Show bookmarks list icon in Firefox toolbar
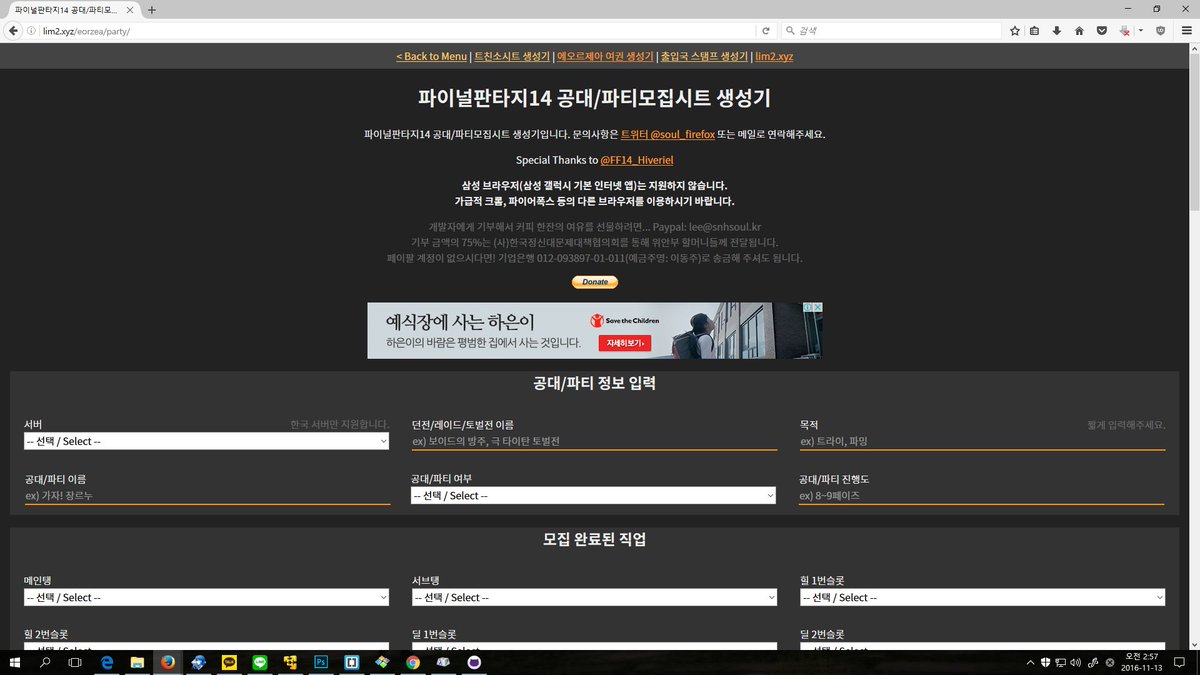 pyautogui.click(x=1035, y=31)
